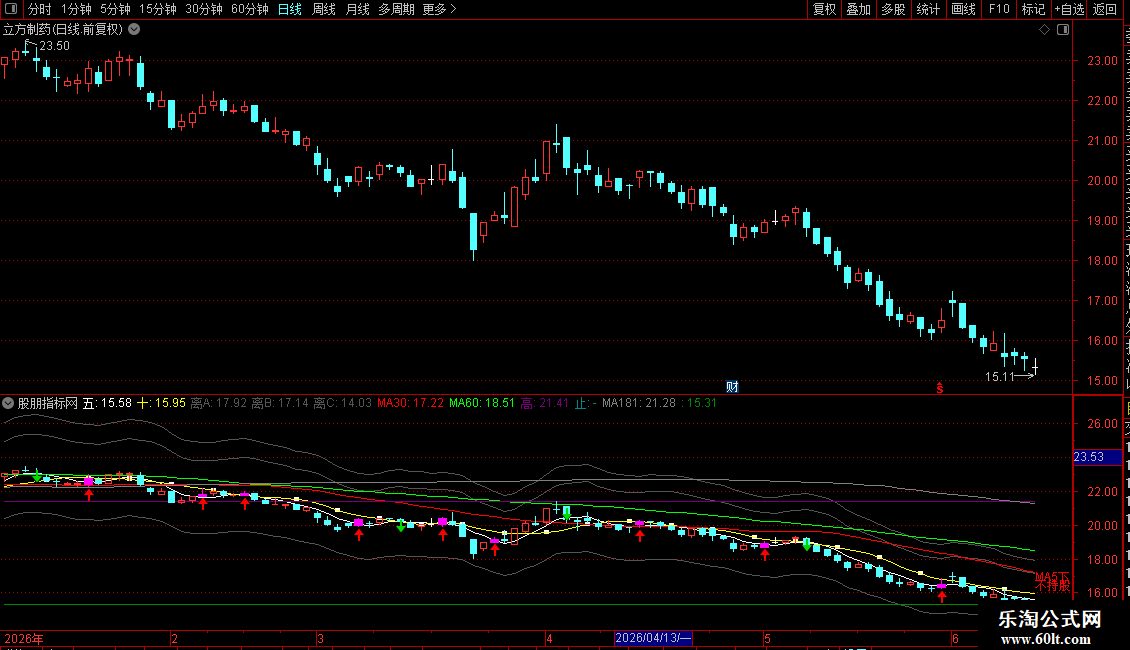Open the F10 company info

click(x=999, y=9)
